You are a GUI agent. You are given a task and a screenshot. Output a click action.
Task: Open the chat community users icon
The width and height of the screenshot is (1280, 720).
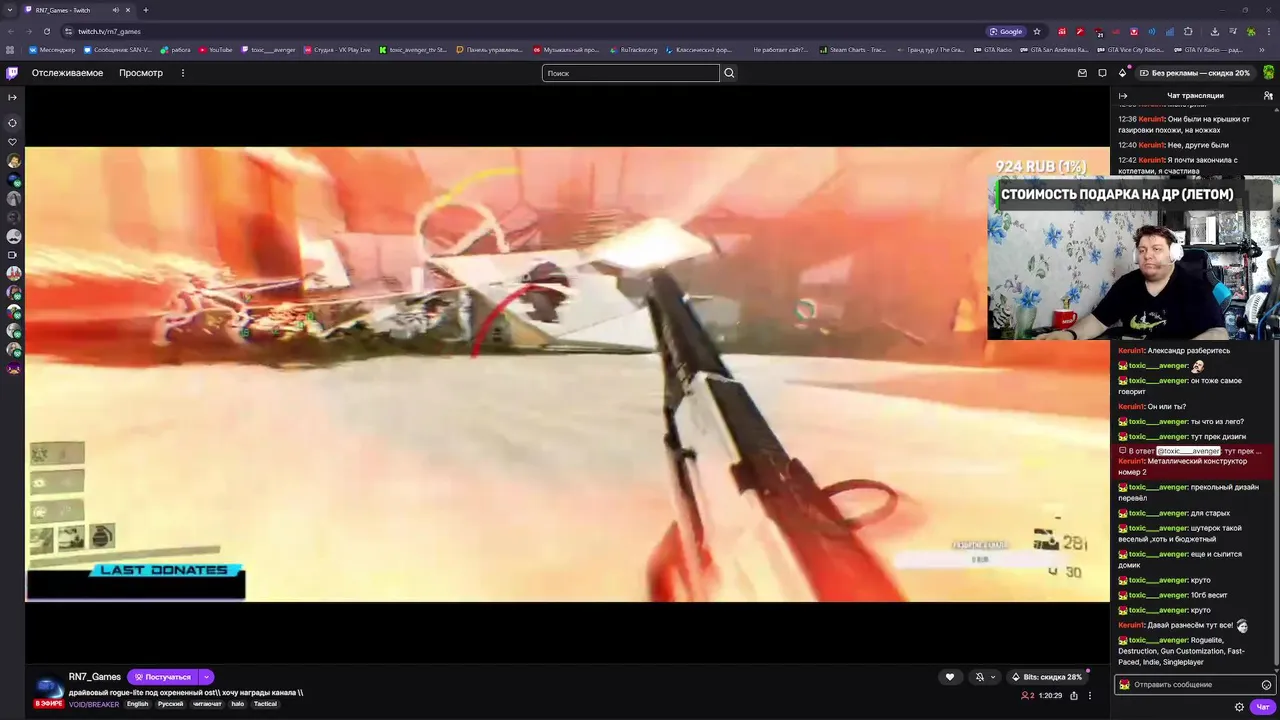click(1268, 96)
